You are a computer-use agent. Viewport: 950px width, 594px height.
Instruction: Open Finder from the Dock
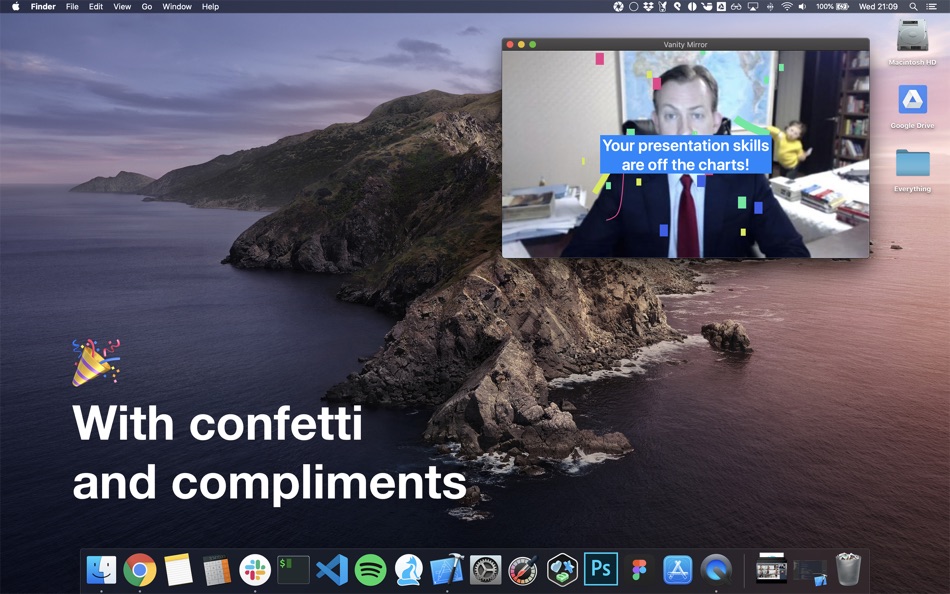coord(101,570)
